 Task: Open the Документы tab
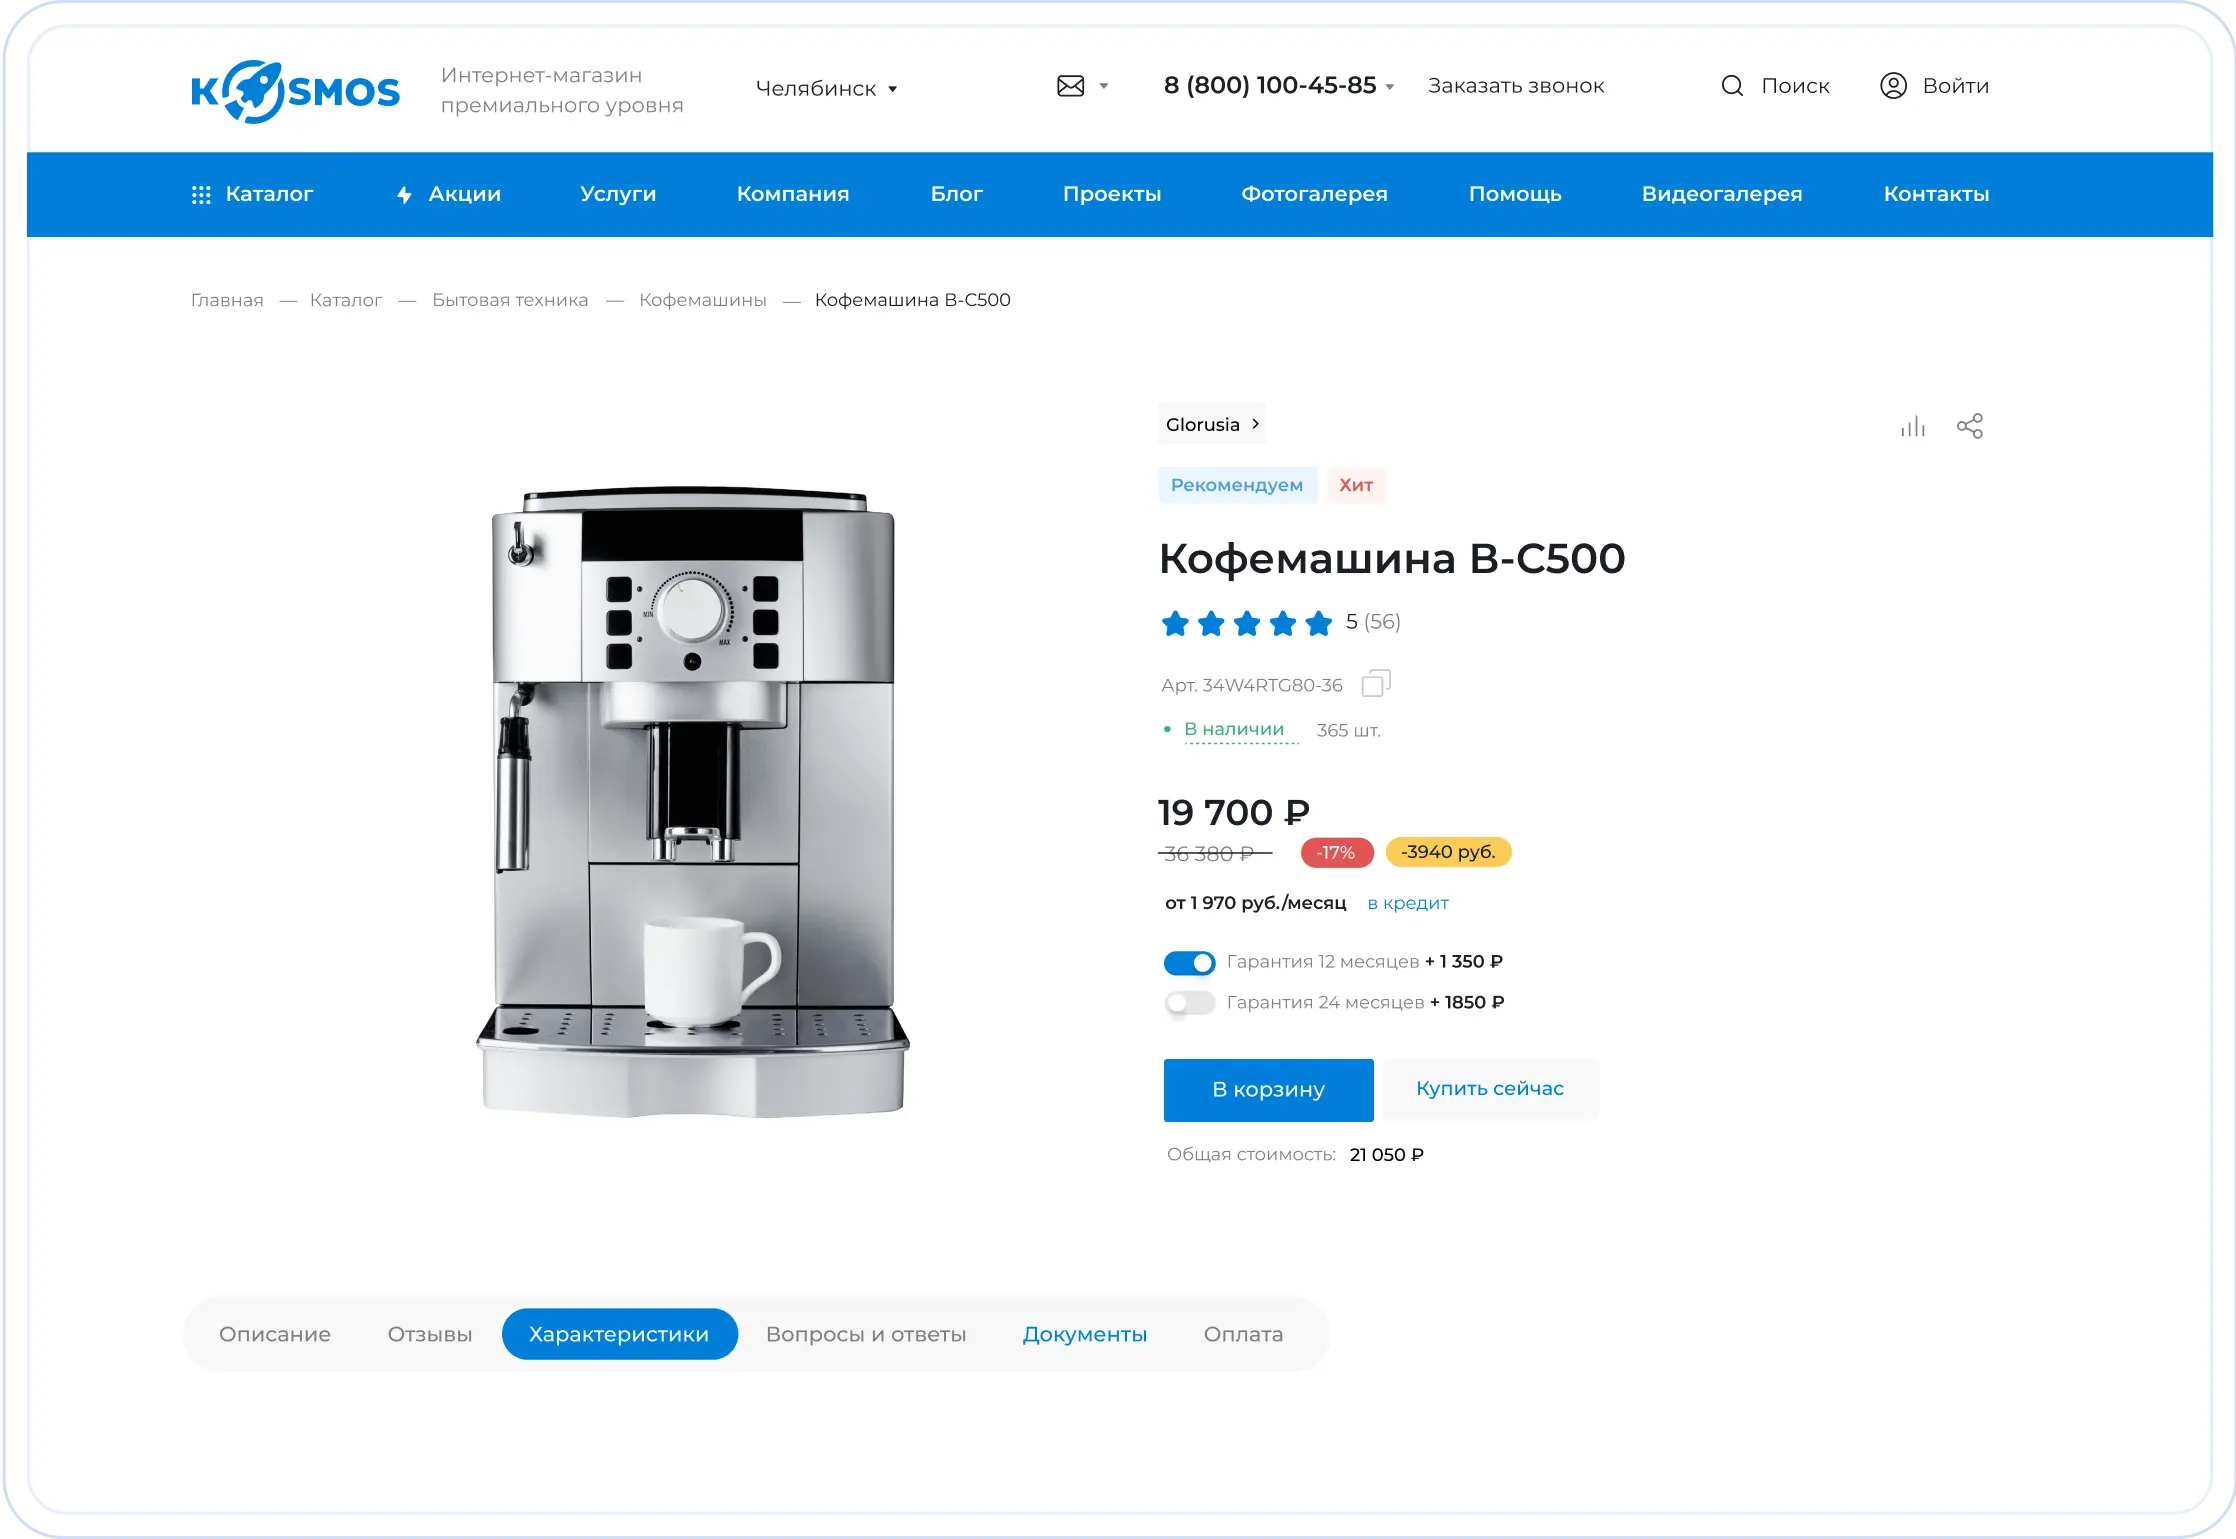(x=1084, y=1334)
